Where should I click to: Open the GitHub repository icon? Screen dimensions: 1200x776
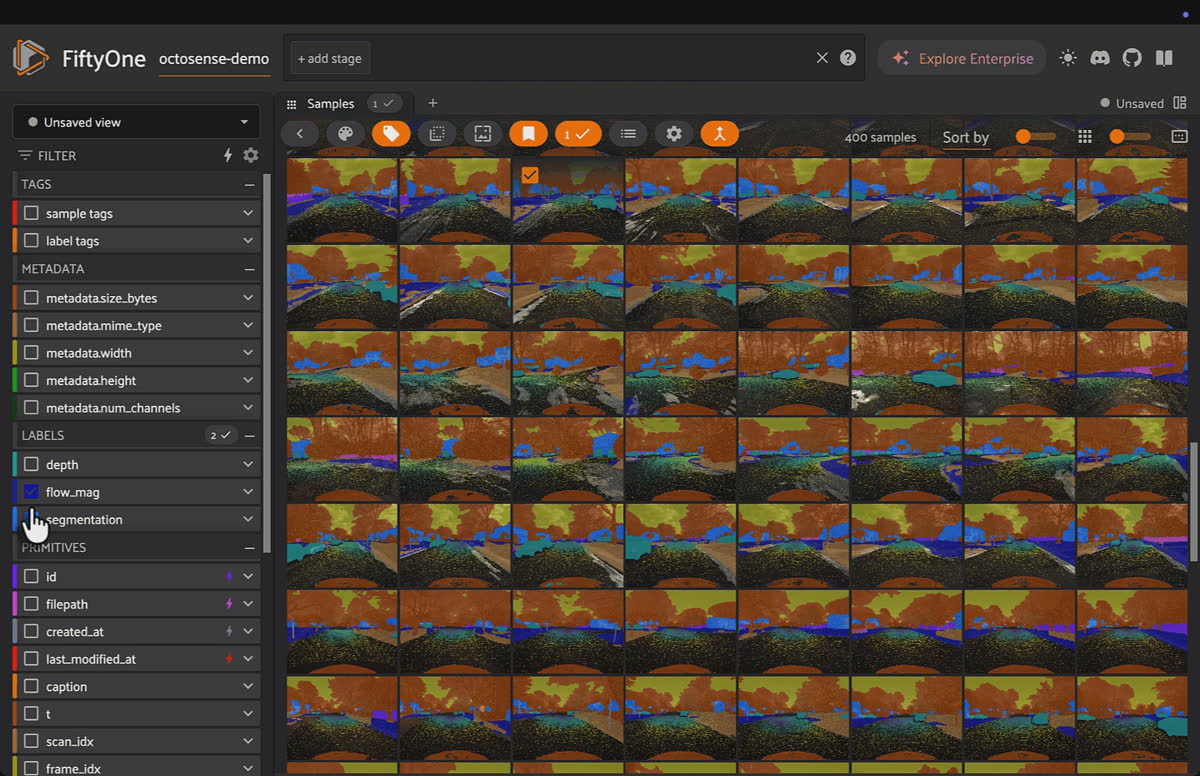point(1132,58)
